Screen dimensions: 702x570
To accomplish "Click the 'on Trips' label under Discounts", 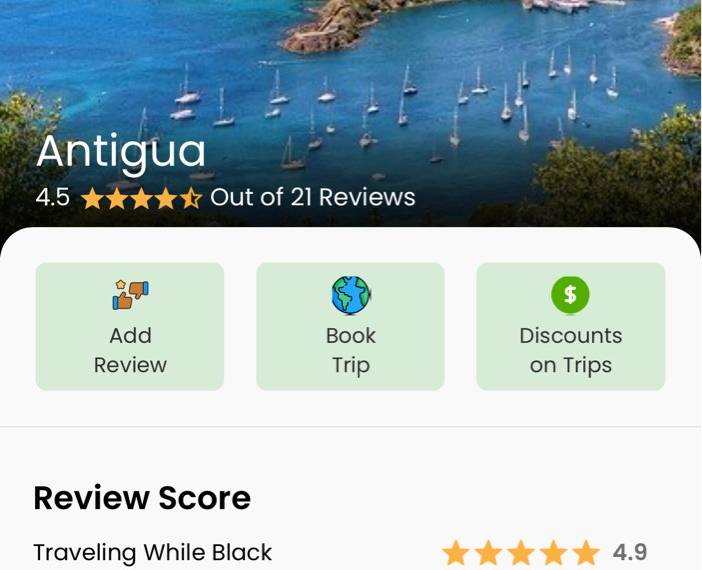I will [571, 366].
